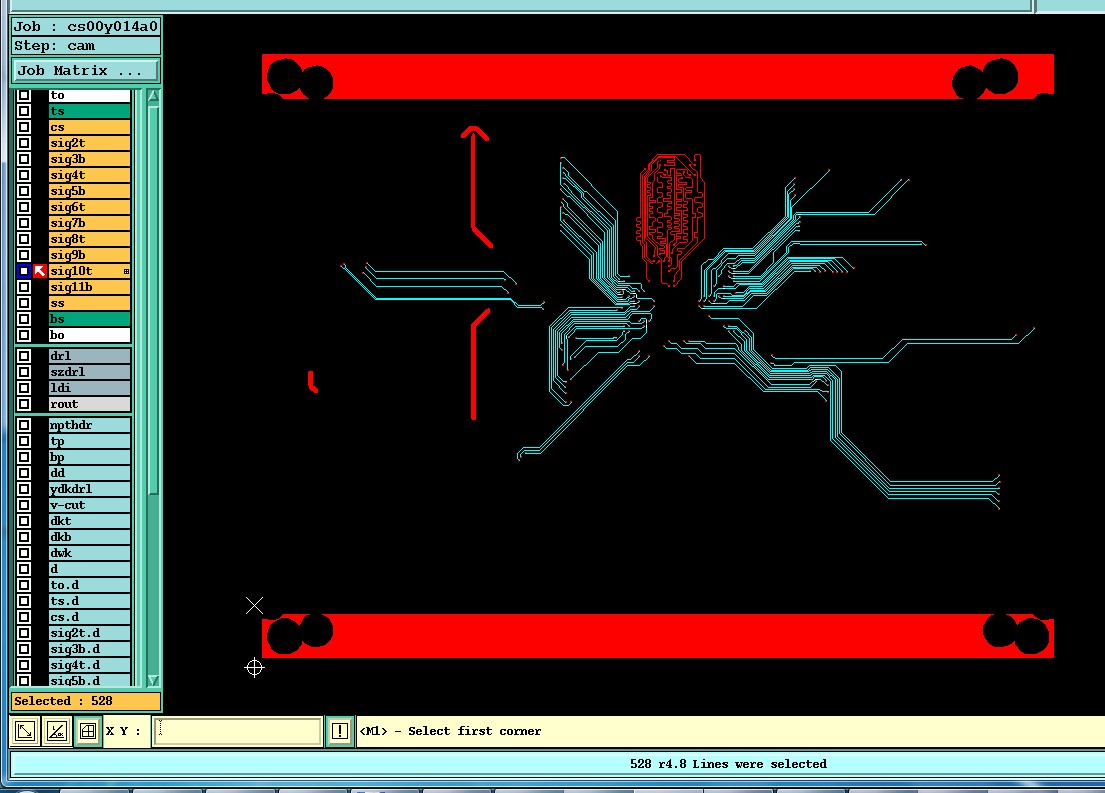Toggle the checkbox for layer dkt
Image resolution: width=1105 pixels, height=793 pixels.
24,521
